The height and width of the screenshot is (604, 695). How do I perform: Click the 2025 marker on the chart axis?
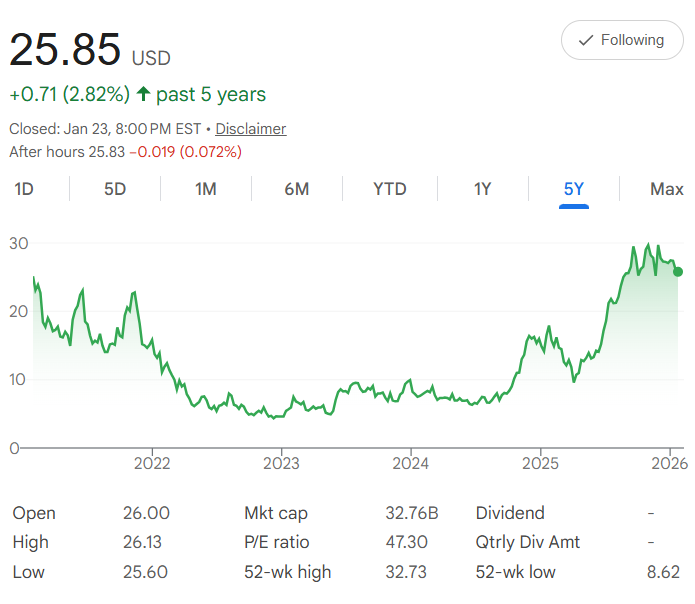pyautogui.click(x=540, y=464)
